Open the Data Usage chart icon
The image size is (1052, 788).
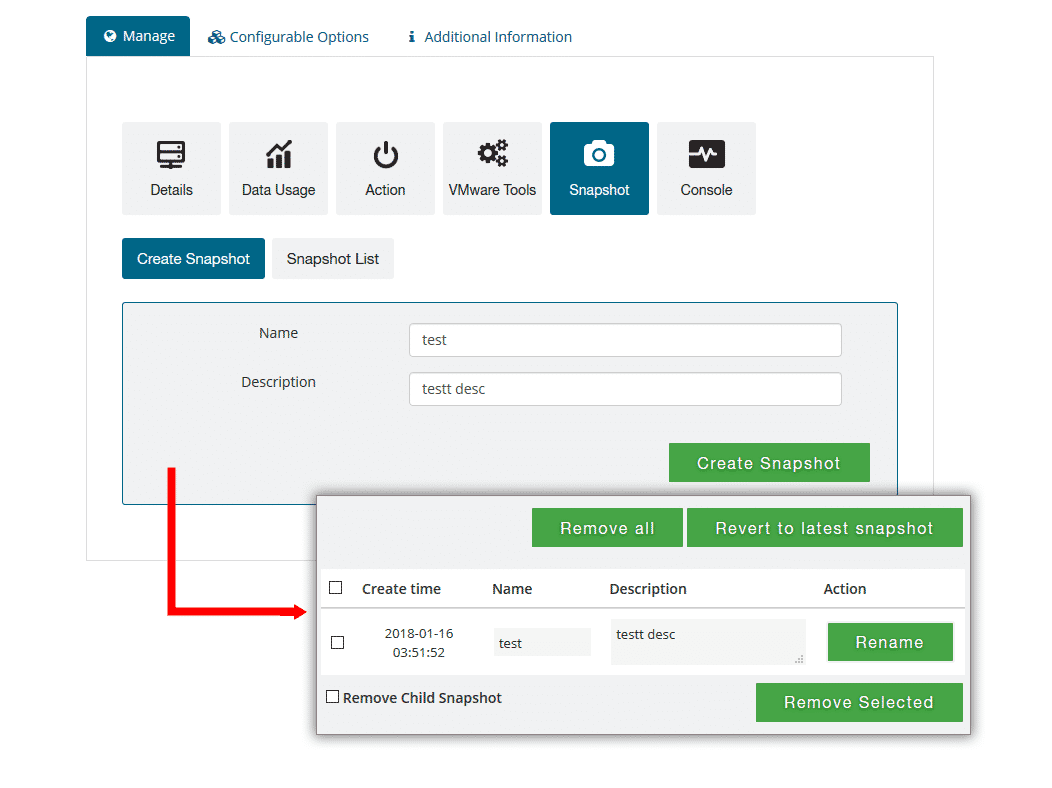pyautogui.click(x=278, y=155)
